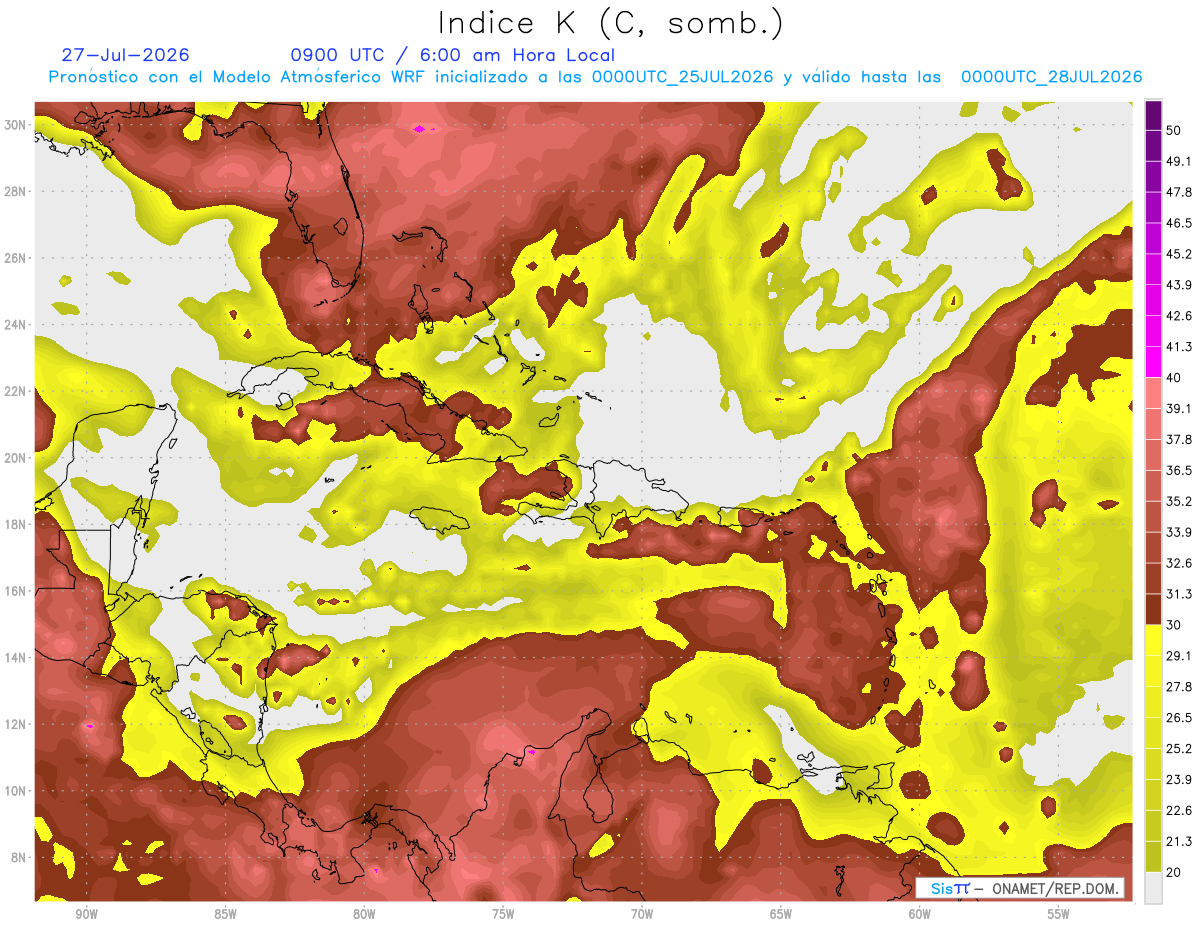Click the colorbar value '31.3'

tap(1178, 594)
